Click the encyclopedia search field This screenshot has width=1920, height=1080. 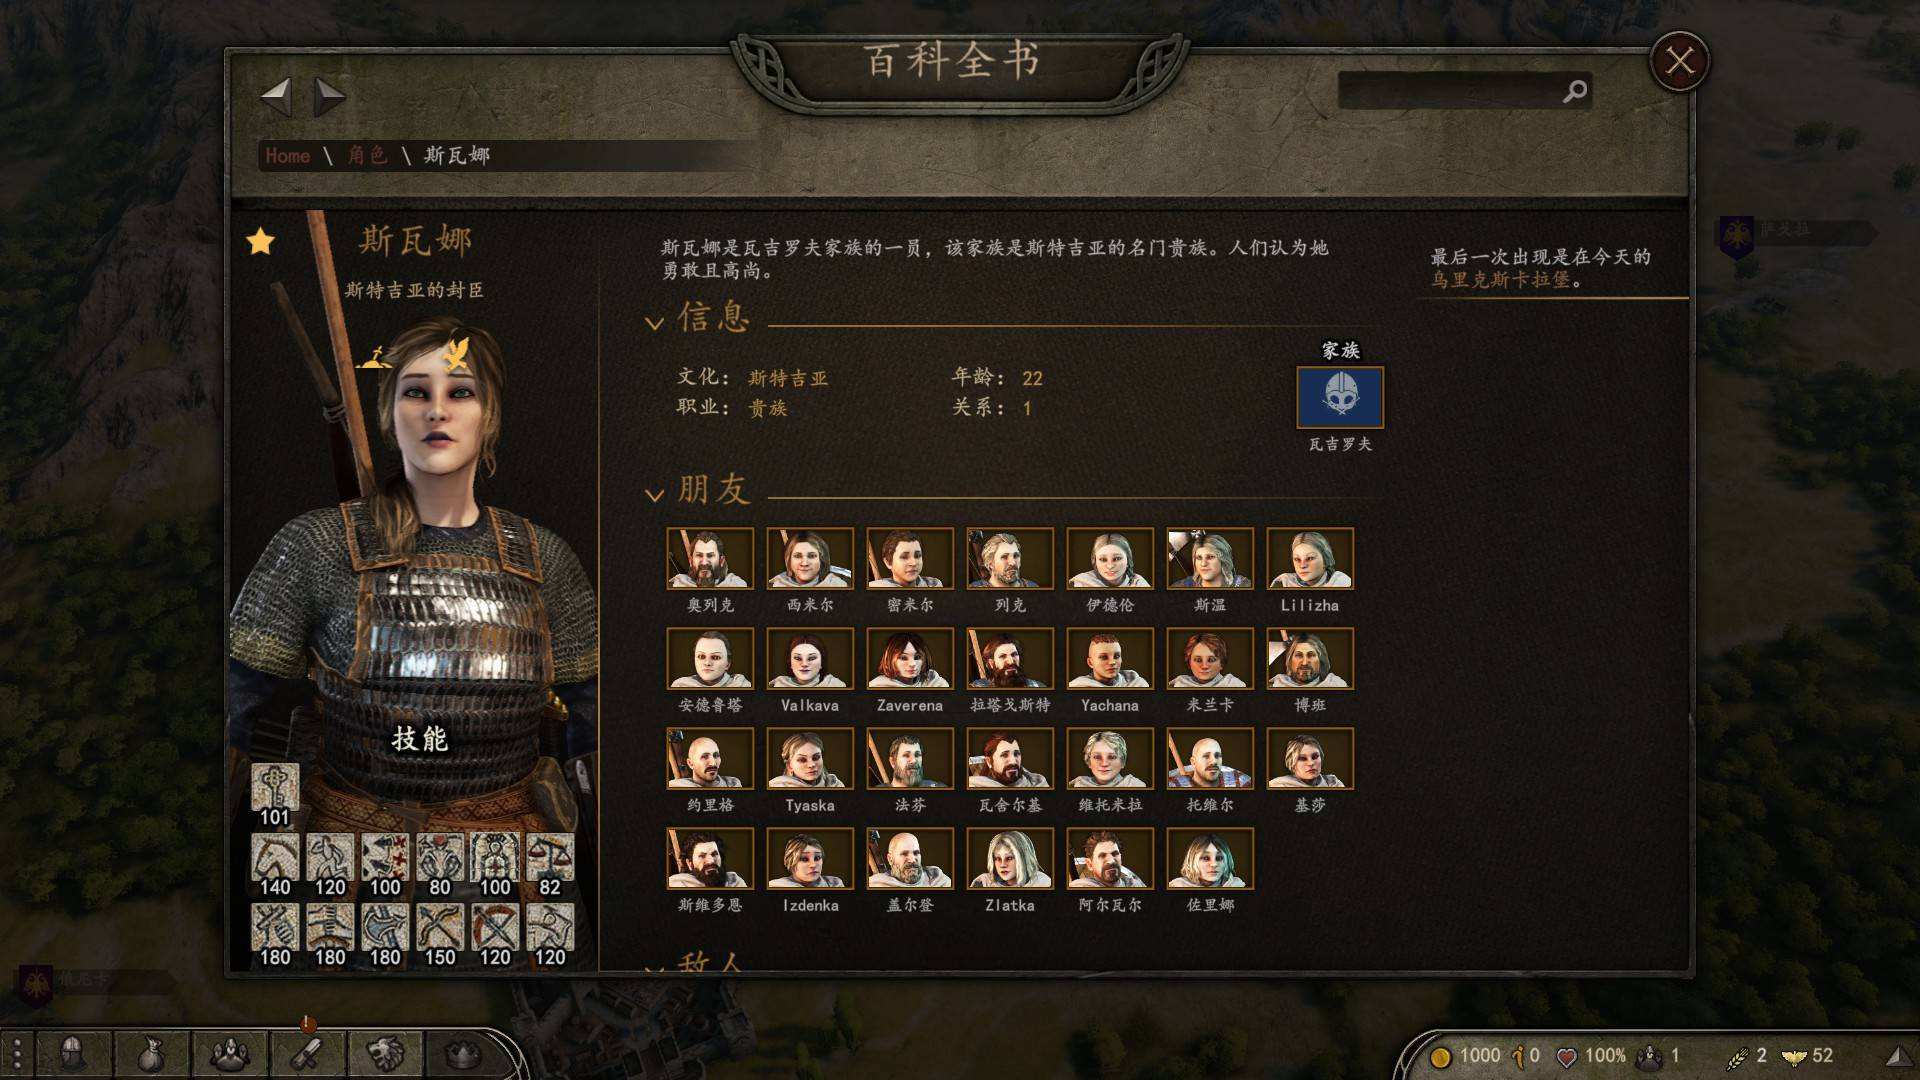pyautogui.click(x=1450, y=91)
